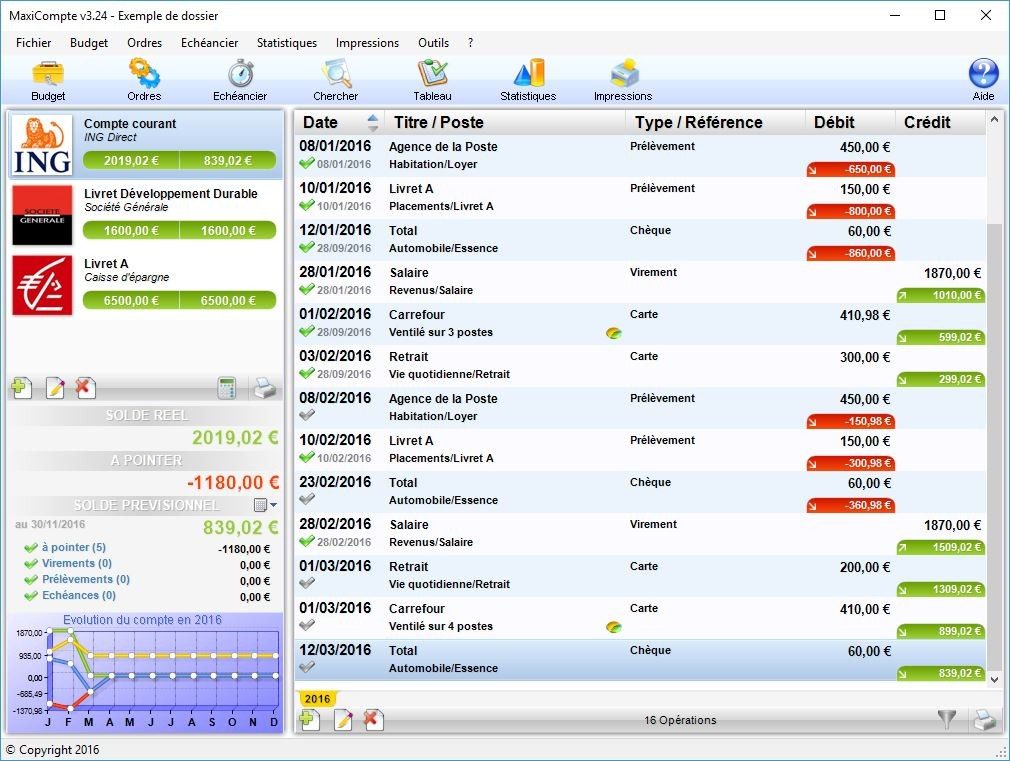Sort operations using the Date column arrow
Viewport: 1010px width, 761px height.
(x=372, y=122)
